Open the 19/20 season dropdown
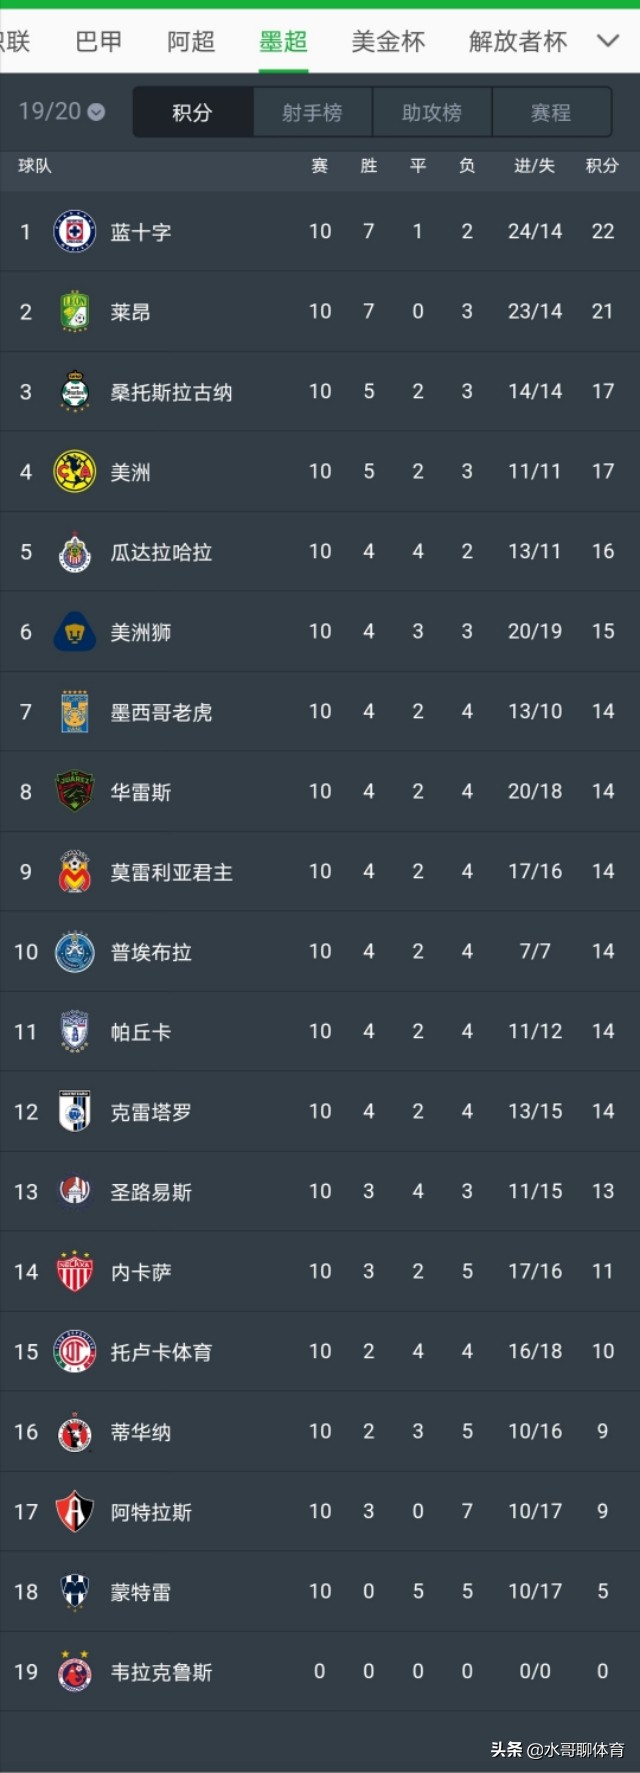This screenshot has height=1773, width=640. (61, 111)
